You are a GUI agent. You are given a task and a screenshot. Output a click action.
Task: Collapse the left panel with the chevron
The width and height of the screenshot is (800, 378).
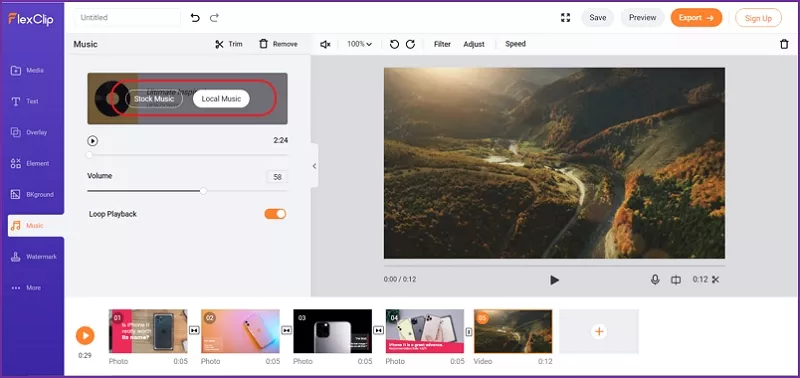(x=314, y=166)
